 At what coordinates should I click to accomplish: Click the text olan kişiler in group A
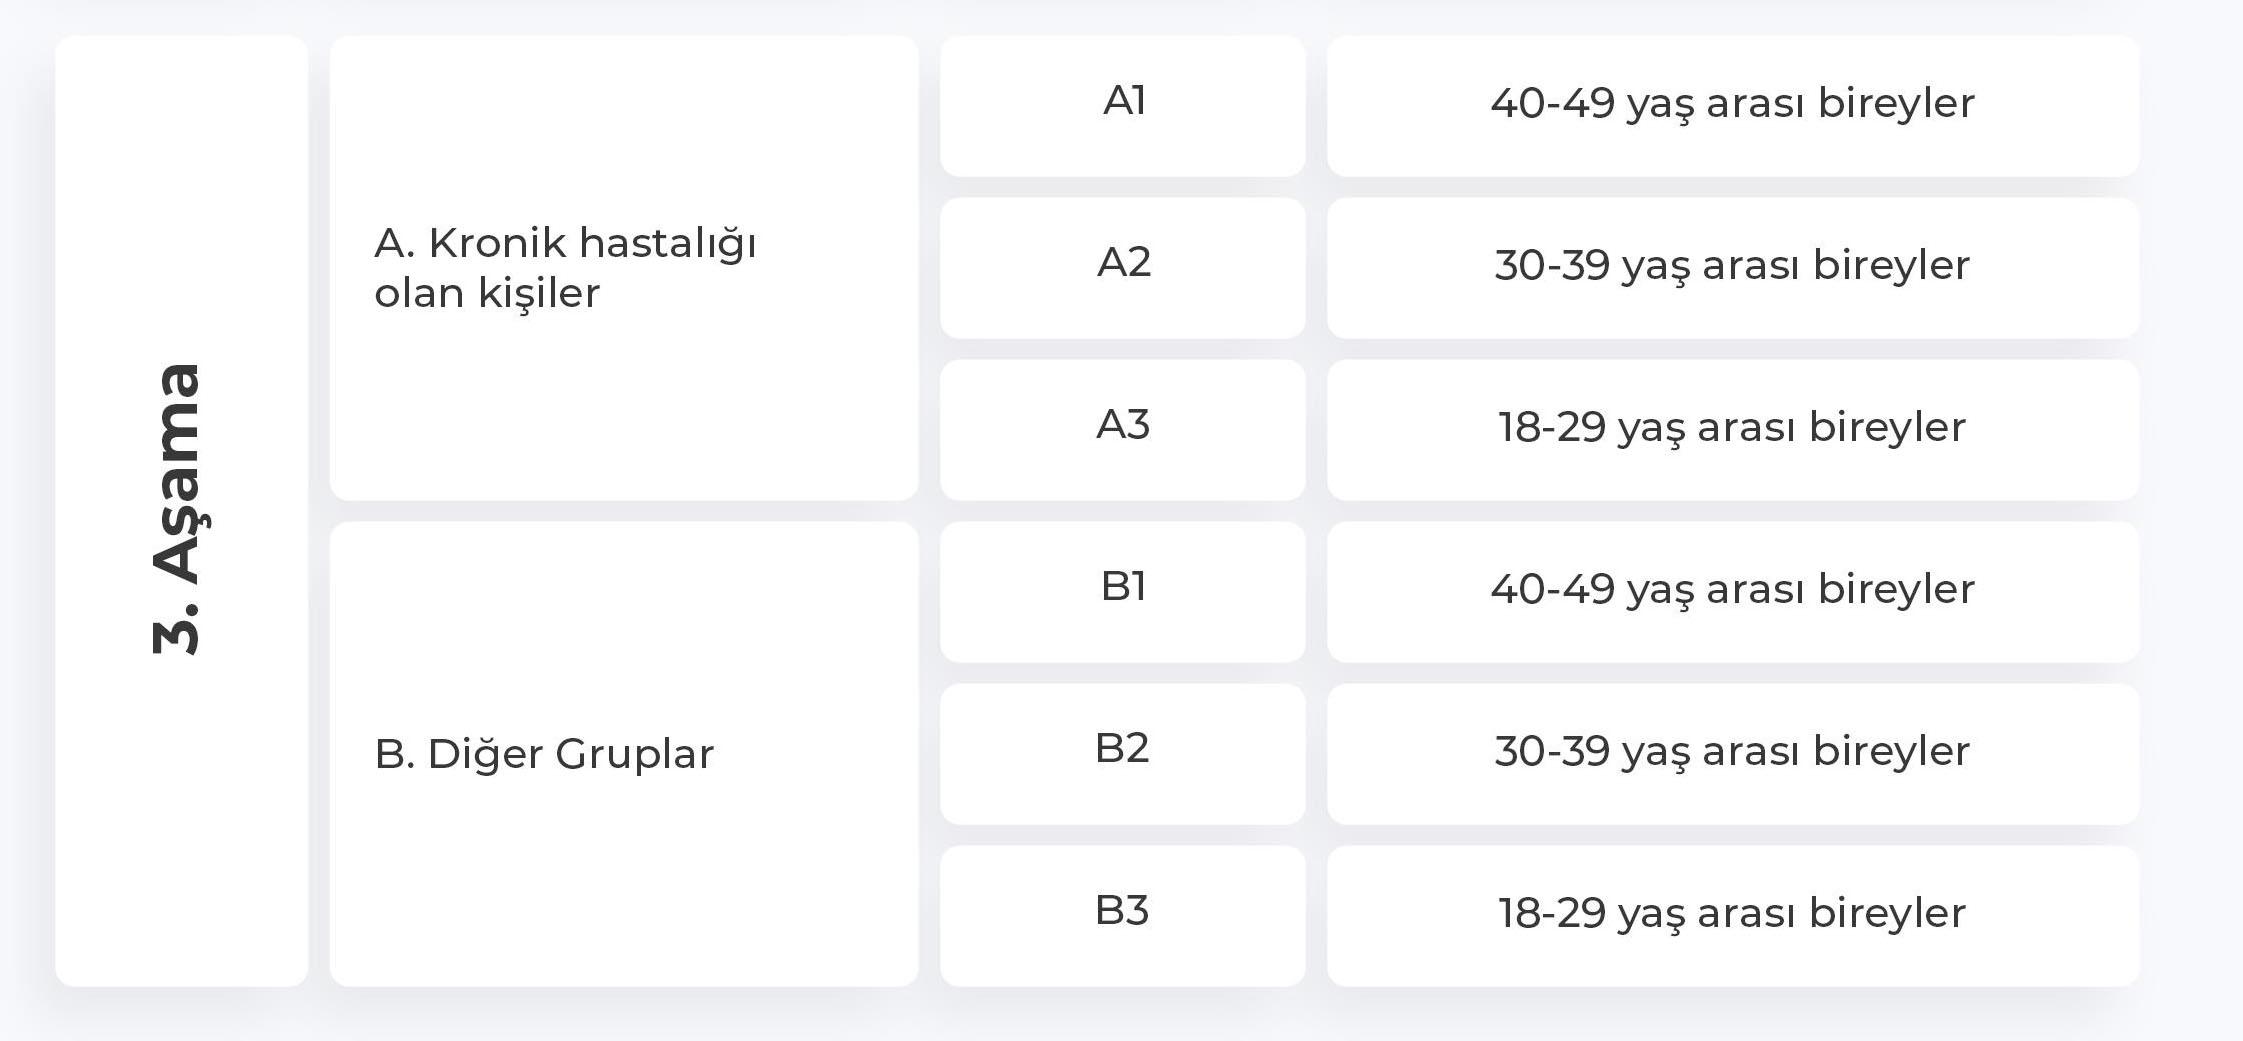point(487,293)
